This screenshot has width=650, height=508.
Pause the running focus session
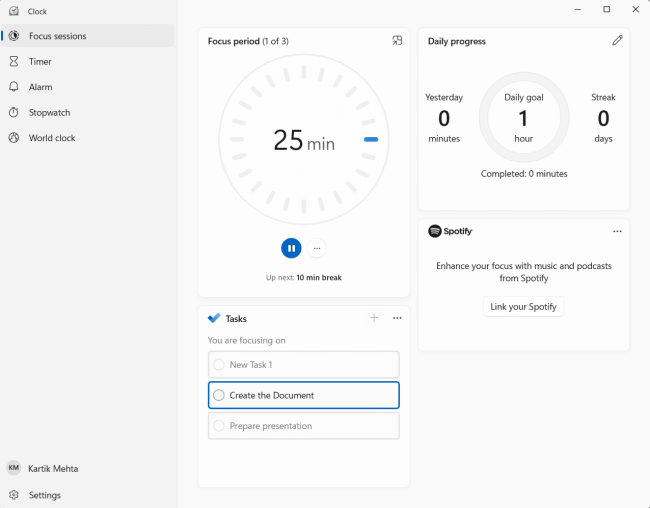(291, 248)
